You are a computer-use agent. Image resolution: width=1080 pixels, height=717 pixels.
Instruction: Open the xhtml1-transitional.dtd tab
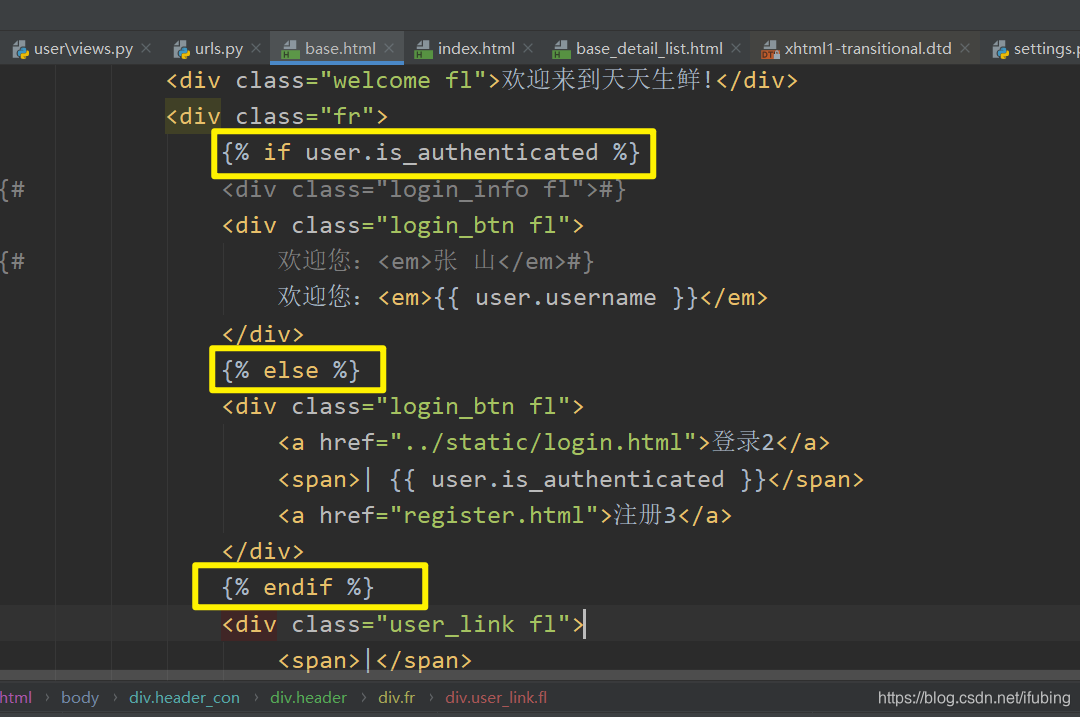pyautogui.click(x=867, y=49)
